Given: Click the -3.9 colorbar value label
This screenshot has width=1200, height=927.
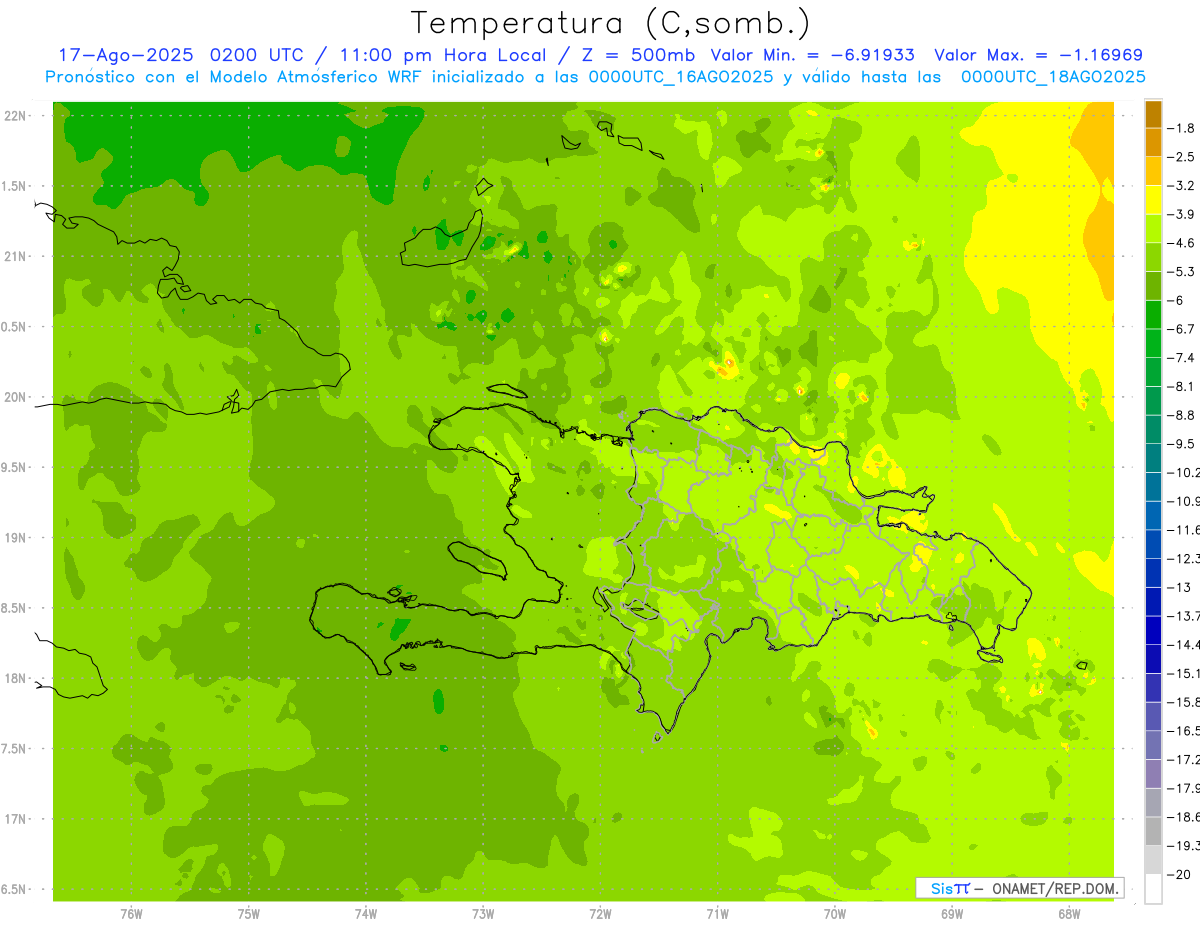Looking at the screenshot, I should pos(1182,214).
